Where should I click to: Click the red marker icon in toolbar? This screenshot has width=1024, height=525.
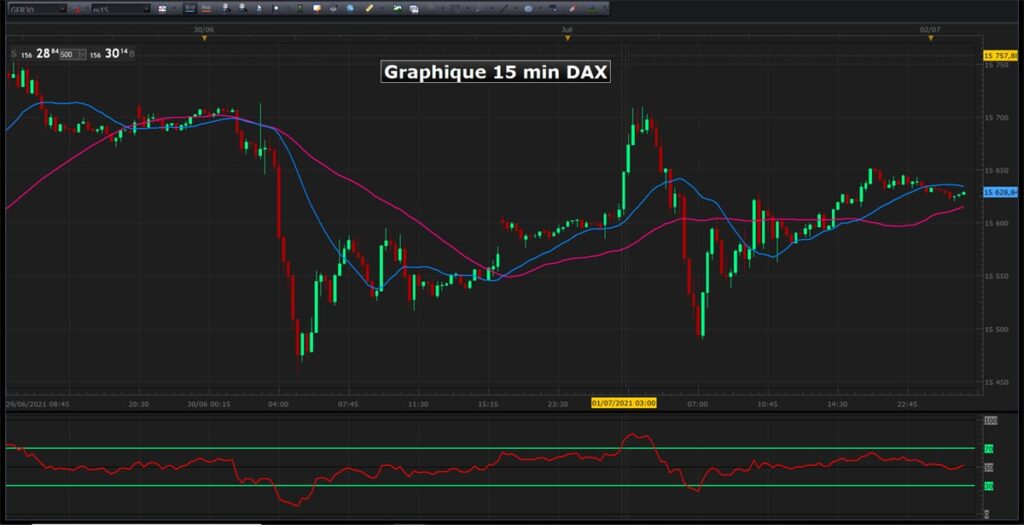[572, 8]
